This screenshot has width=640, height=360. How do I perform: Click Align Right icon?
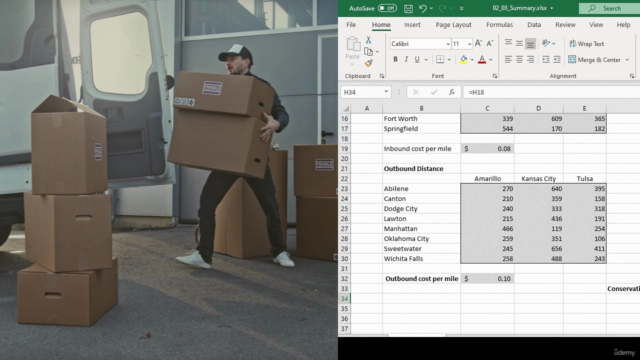point(530,60)
